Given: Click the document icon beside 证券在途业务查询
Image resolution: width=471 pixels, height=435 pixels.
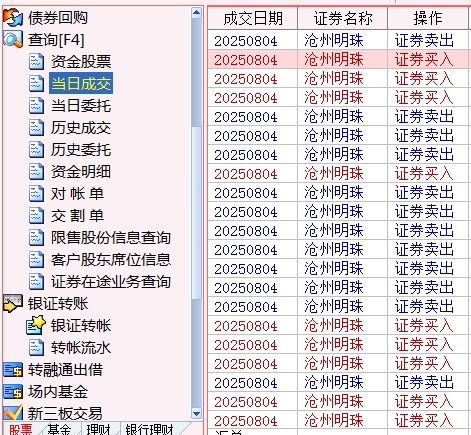Looking at the screenshot, I should [36, 281].
